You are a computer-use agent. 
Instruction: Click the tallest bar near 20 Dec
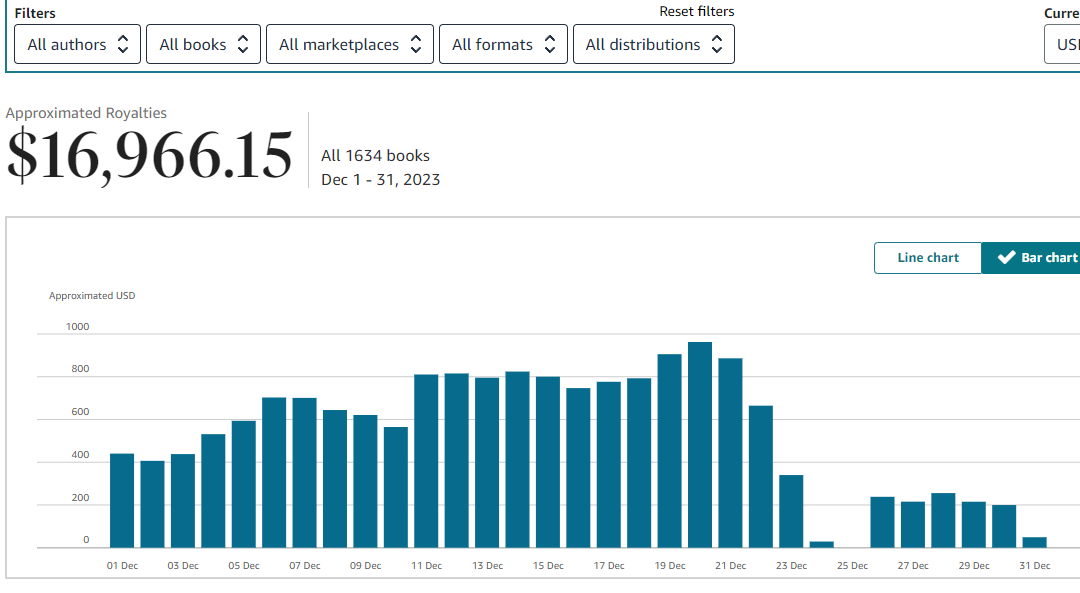coord(700,440)
